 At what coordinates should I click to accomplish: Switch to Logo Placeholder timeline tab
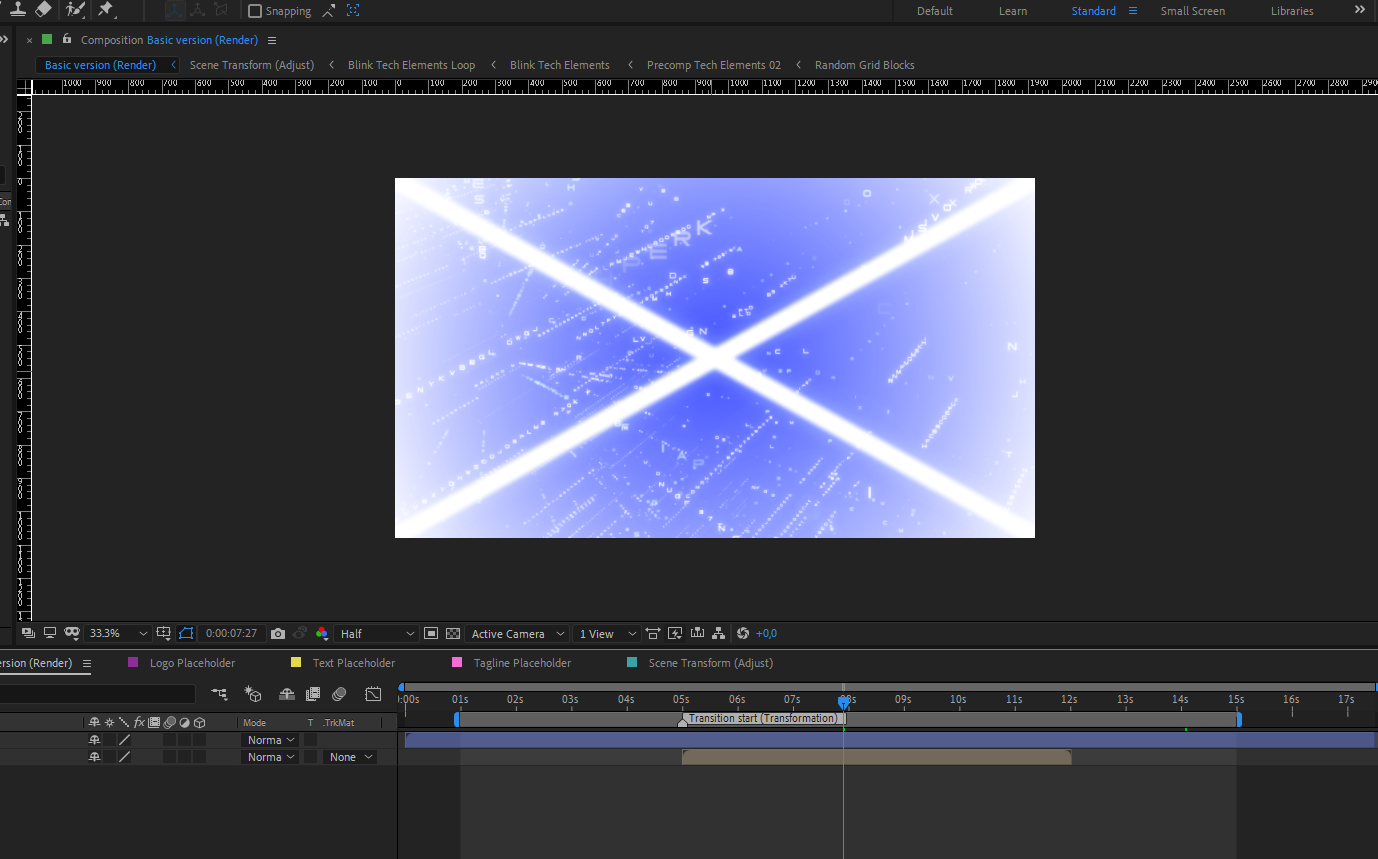point(192,663)
